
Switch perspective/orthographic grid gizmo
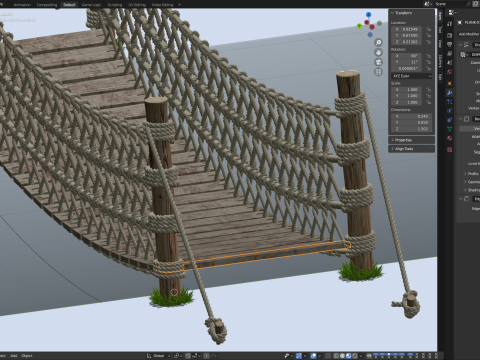(x=378, y=72)
